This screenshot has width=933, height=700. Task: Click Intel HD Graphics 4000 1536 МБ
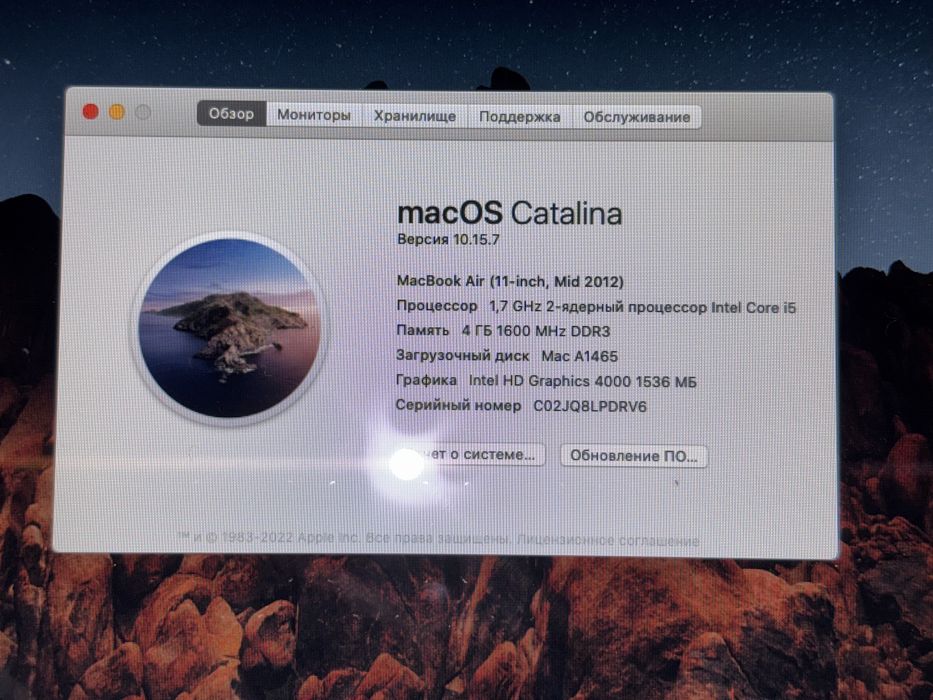583,381
